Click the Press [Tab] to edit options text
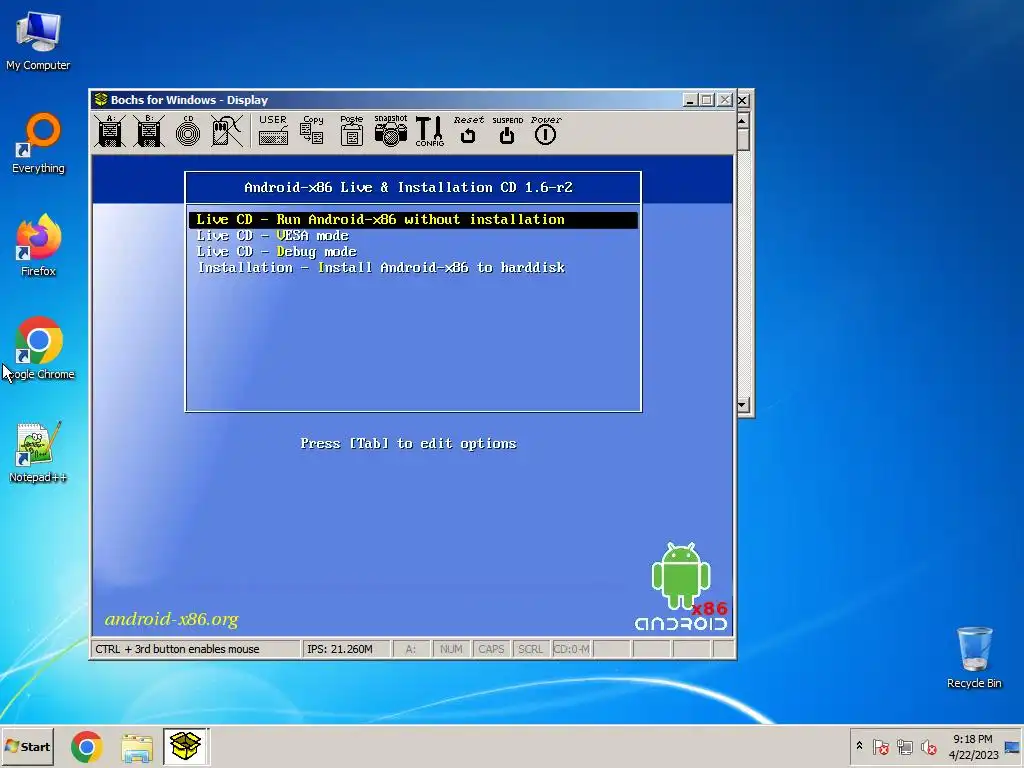This screenshot has width=1024, height=768. click(408, 444)
